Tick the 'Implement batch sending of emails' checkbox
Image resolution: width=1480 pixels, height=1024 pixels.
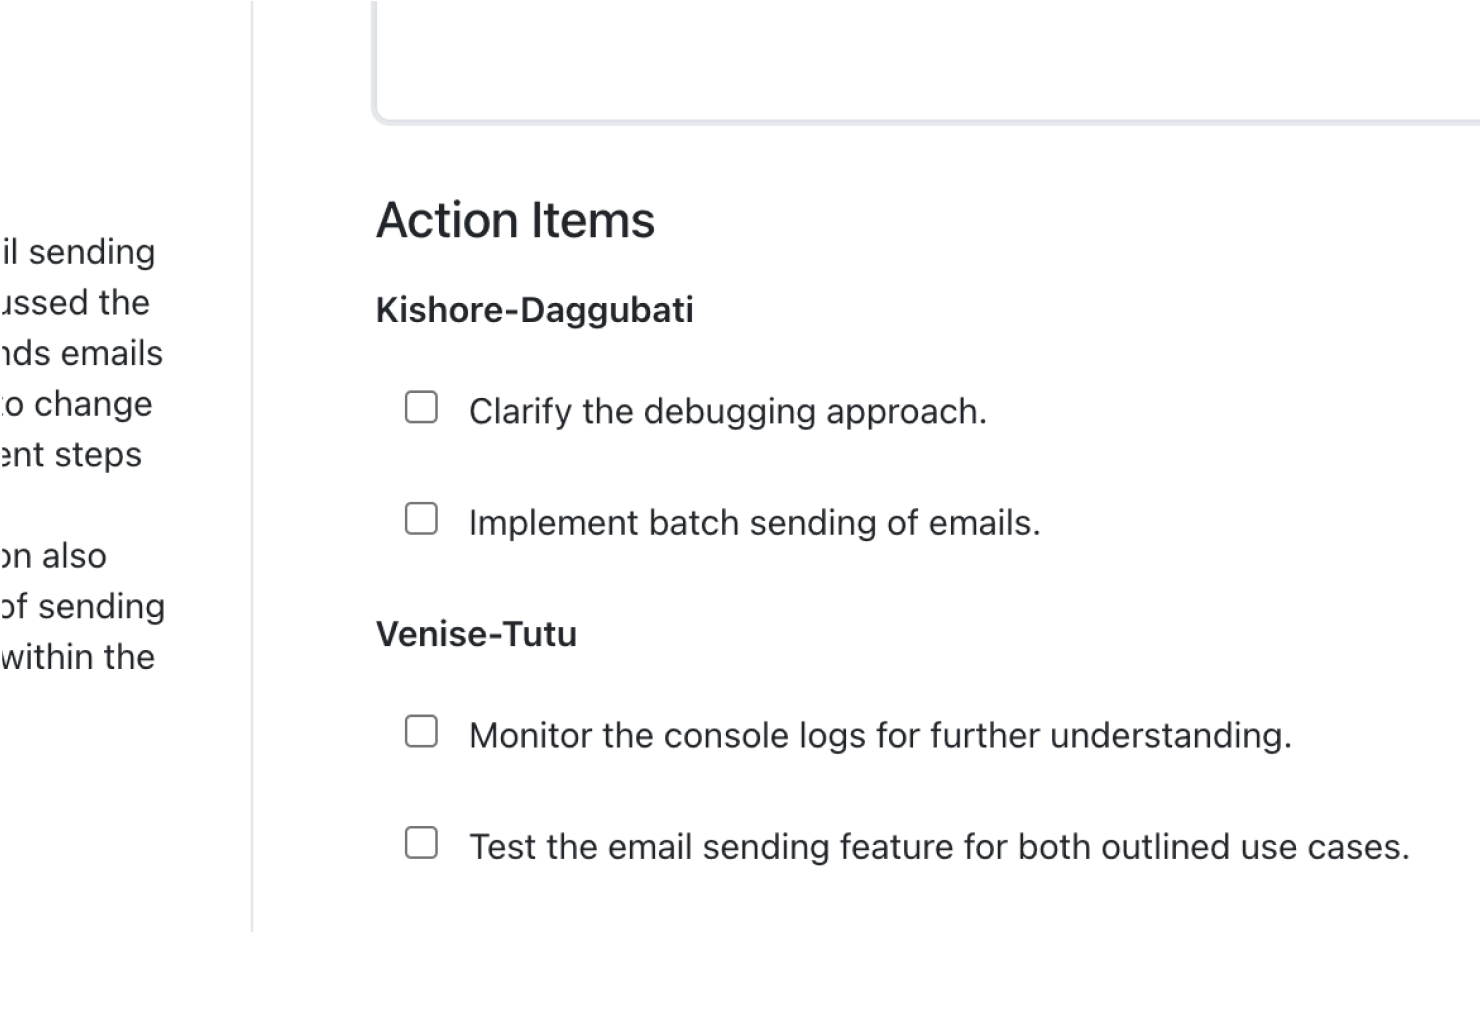[x=421, y=518]
